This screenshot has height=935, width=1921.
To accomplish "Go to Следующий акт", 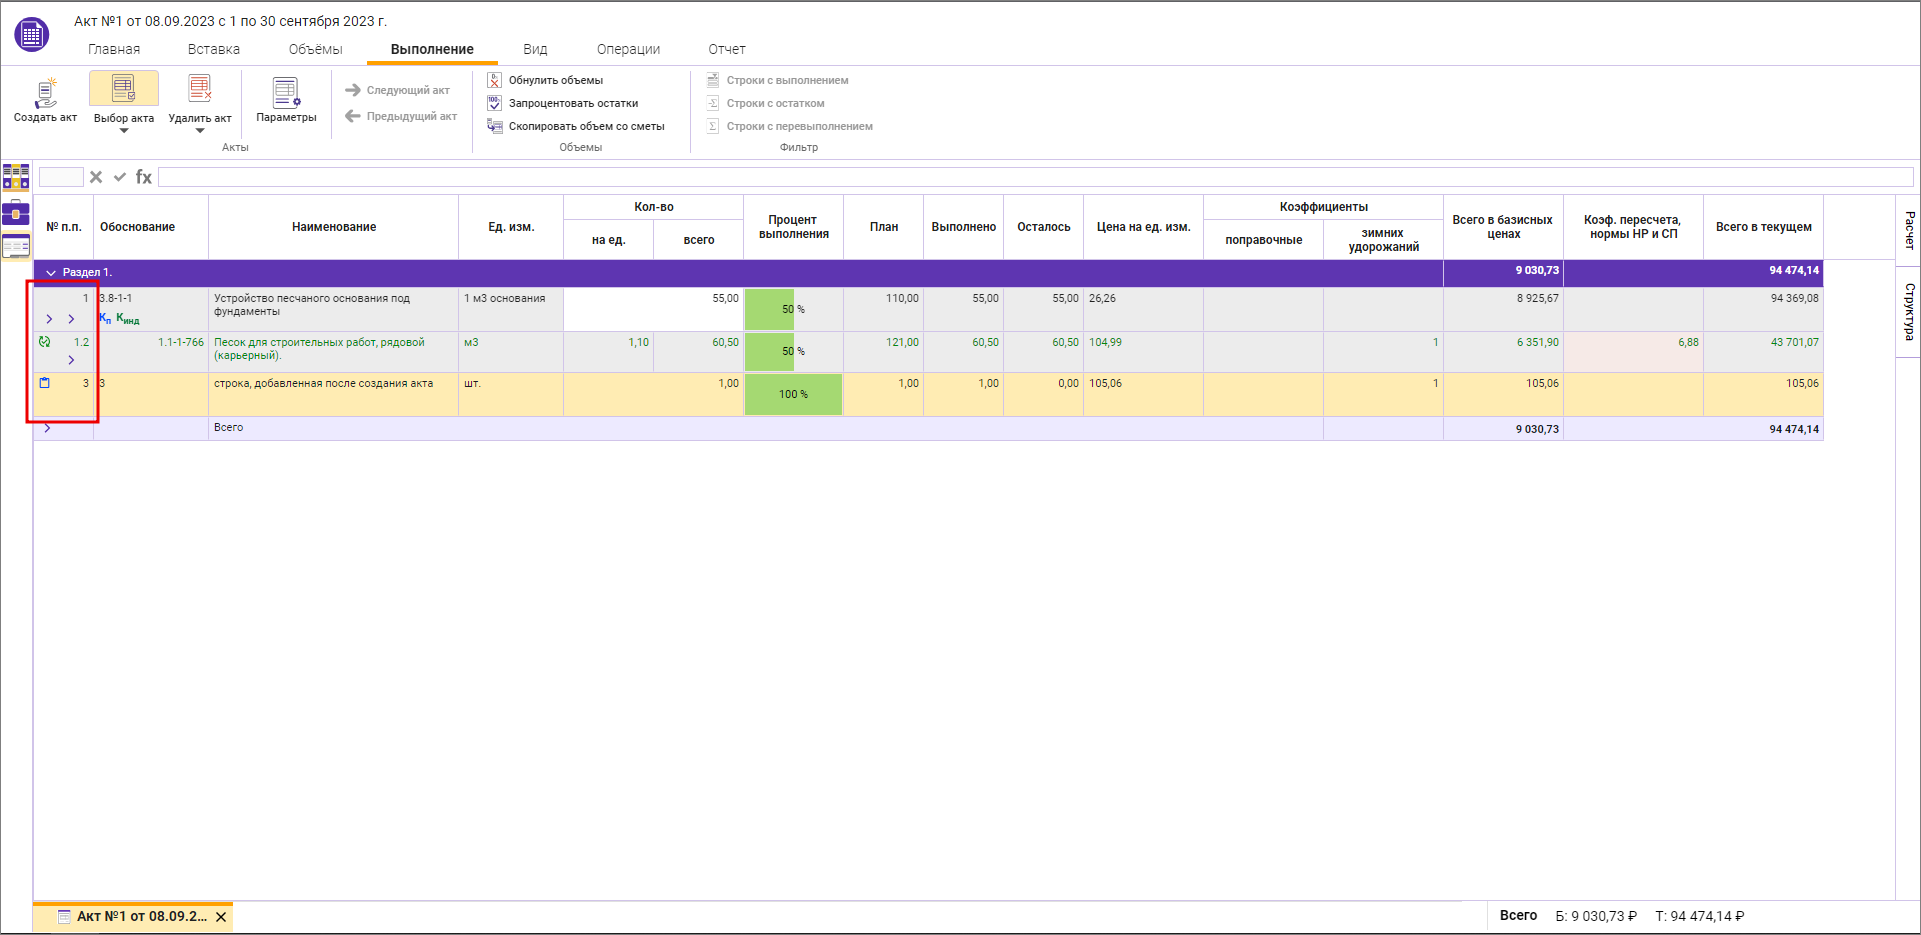I will (398, 90).
